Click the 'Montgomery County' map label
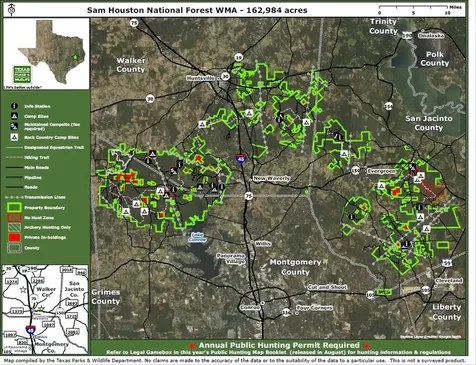This screenshot has width=476, height=365. (x=295, y=267)
